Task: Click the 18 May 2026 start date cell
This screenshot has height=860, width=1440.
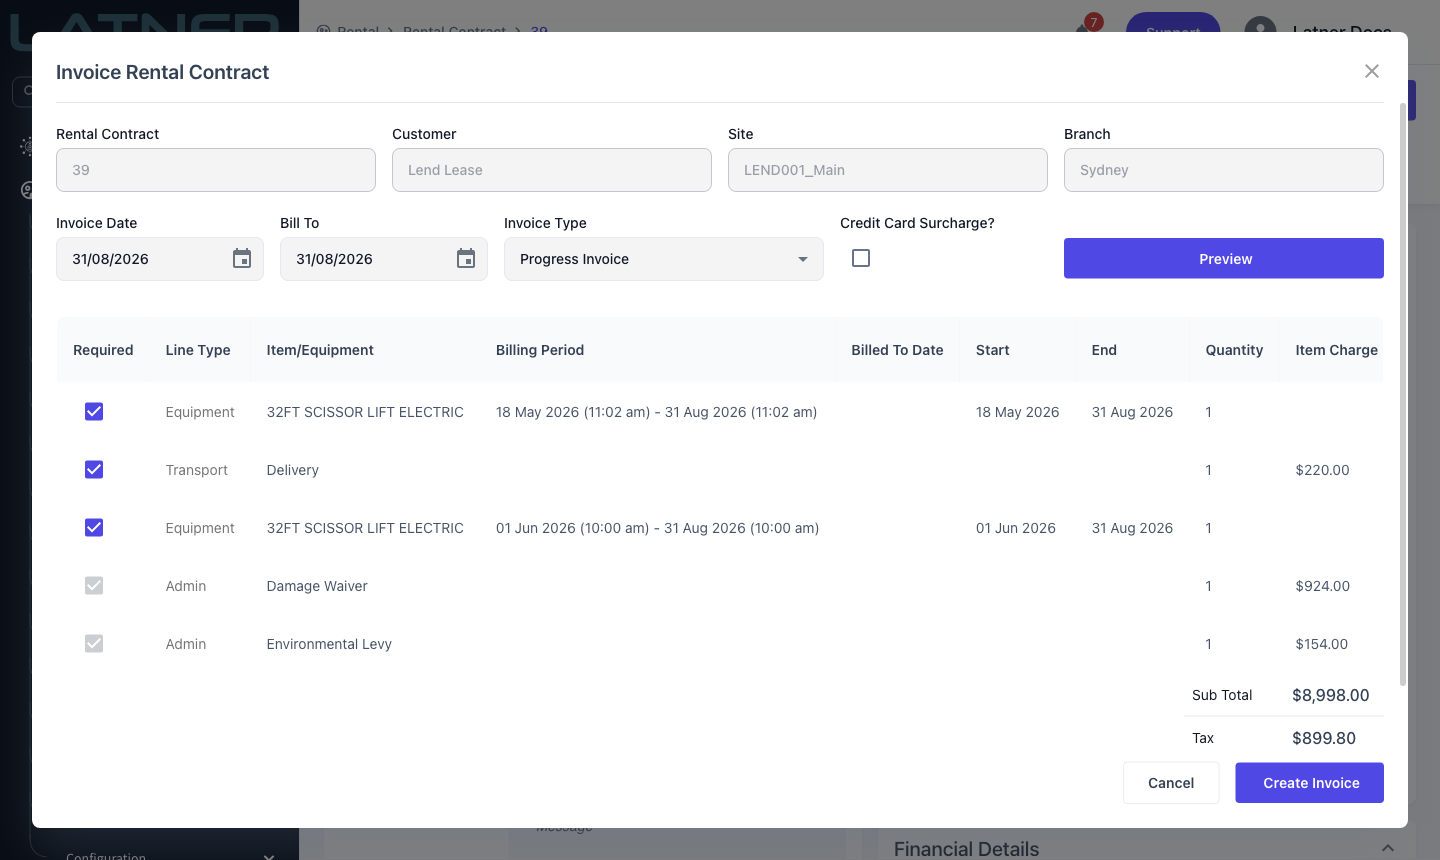Action: tap(1017, 412)
